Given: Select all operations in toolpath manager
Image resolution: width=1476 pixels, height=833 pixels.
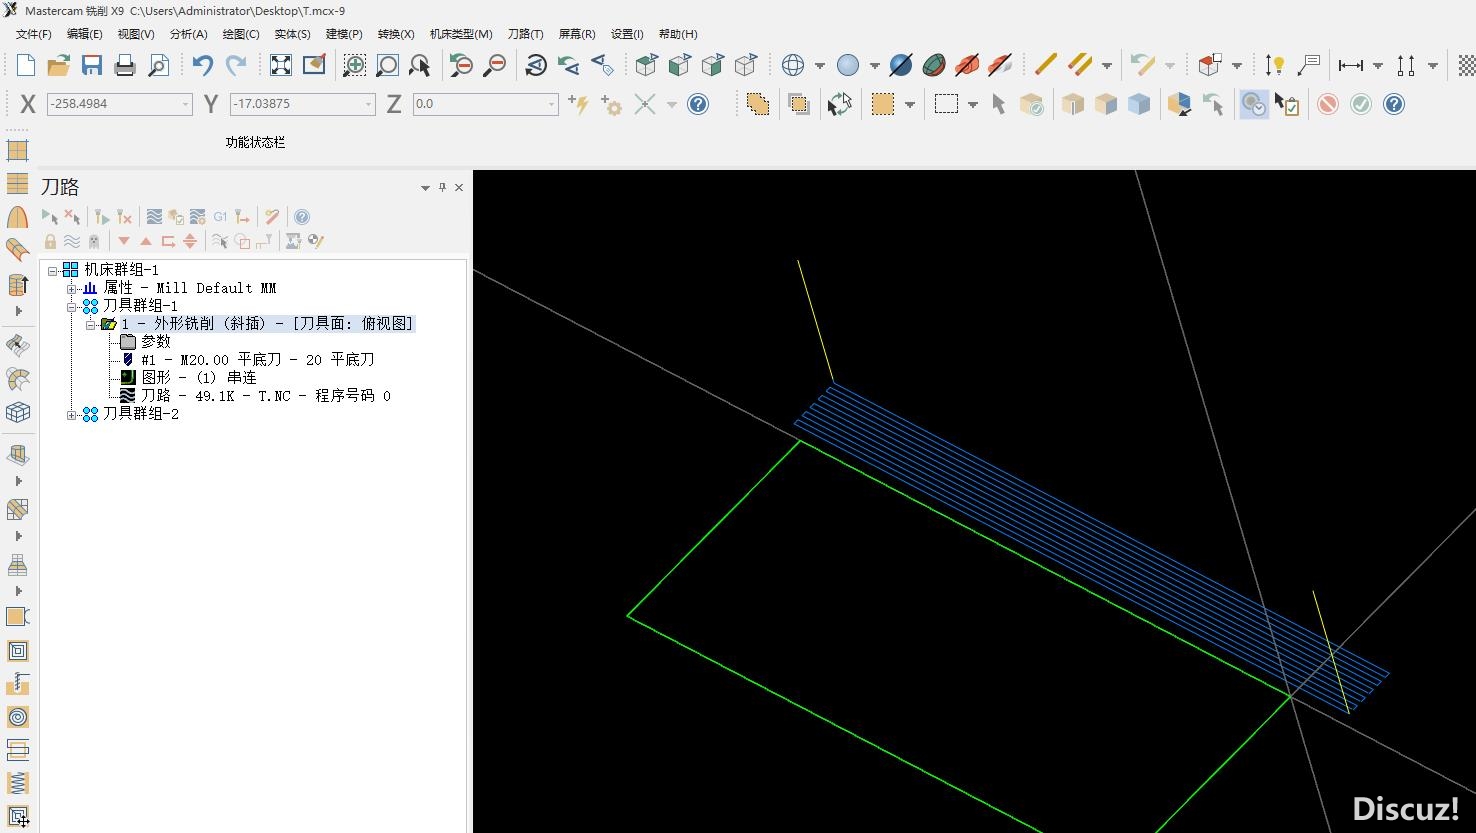Looking at the screenshot, I should pyautogui.click(x=49, y=216).
